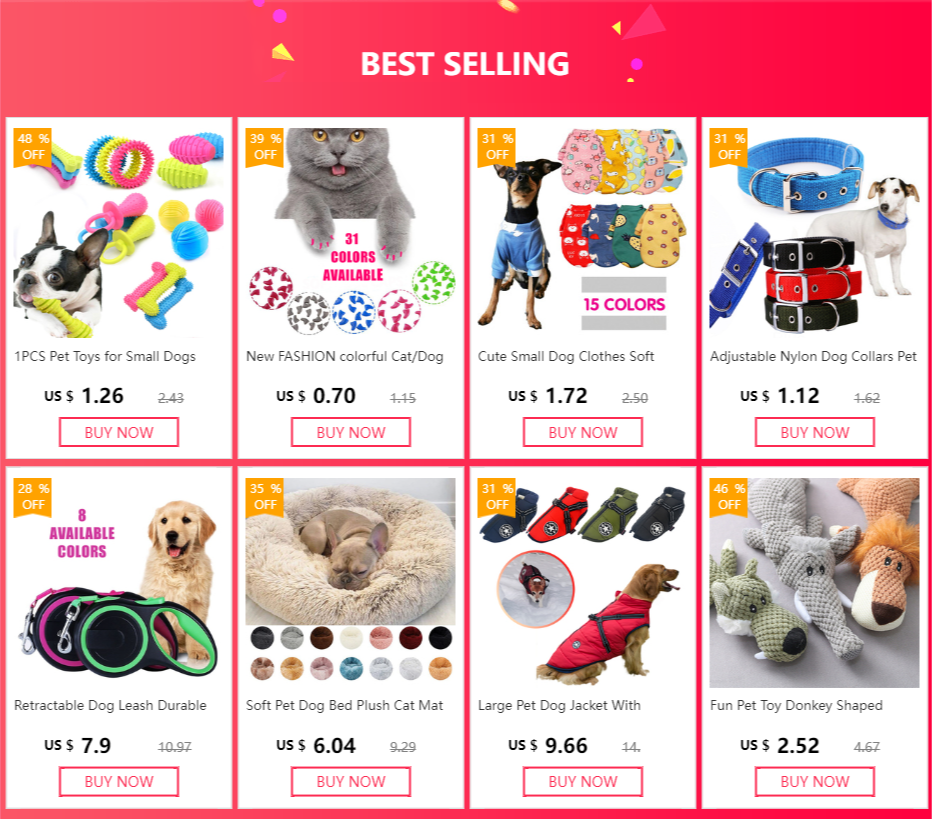Click the US $ 9.66 price on dog jacket
Image resolution: width=932 pixels, height=819 pixels.
pos(547,745)
